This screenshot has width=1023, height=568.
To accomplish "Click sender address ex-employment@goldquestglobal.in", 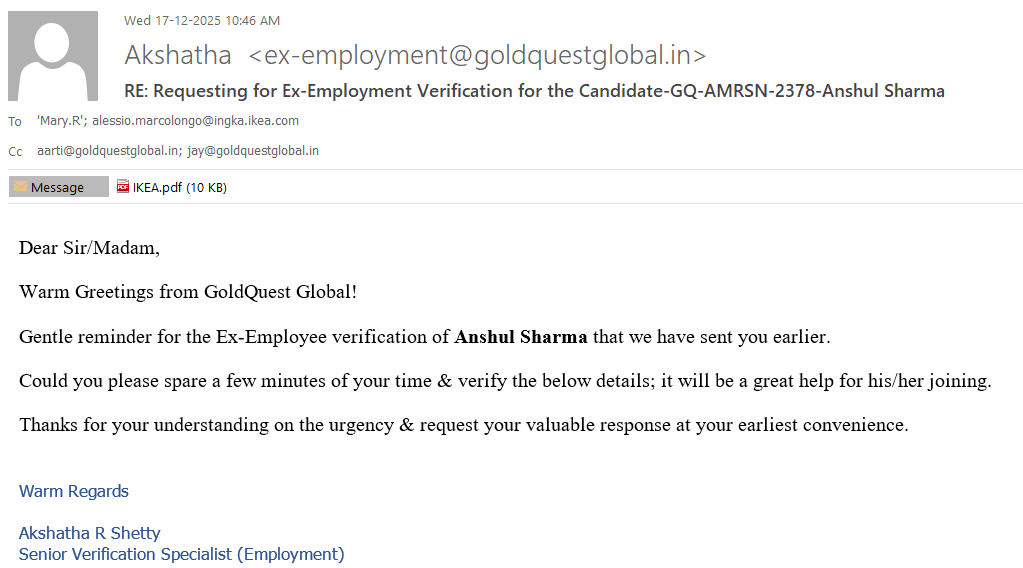I will (477, 56).
